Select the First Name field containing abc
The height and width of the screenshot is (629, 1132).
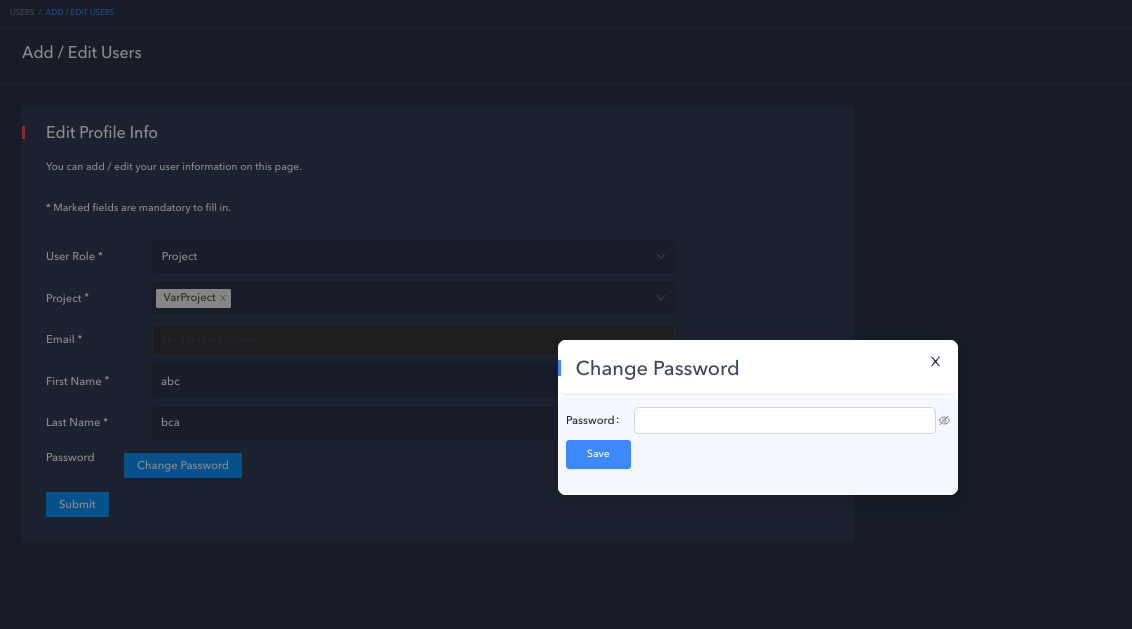point(350,381)
